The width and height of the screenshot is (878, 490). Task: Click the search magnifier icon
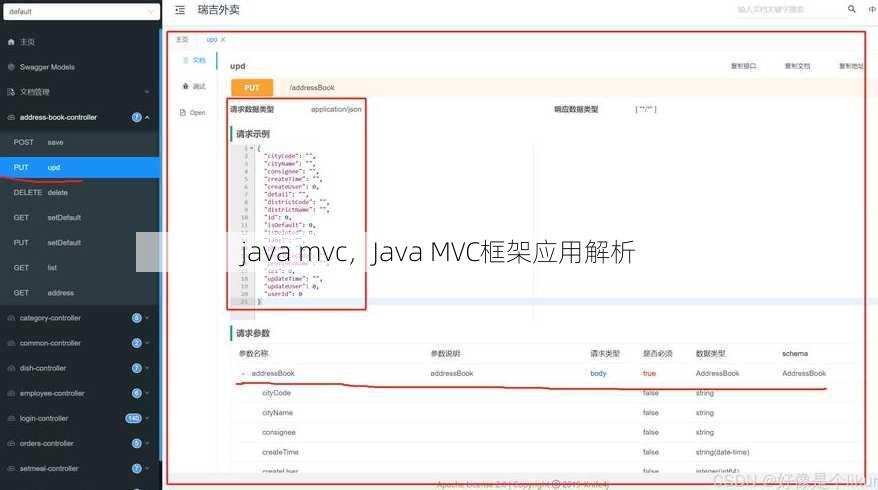click(x=851, y=9)
